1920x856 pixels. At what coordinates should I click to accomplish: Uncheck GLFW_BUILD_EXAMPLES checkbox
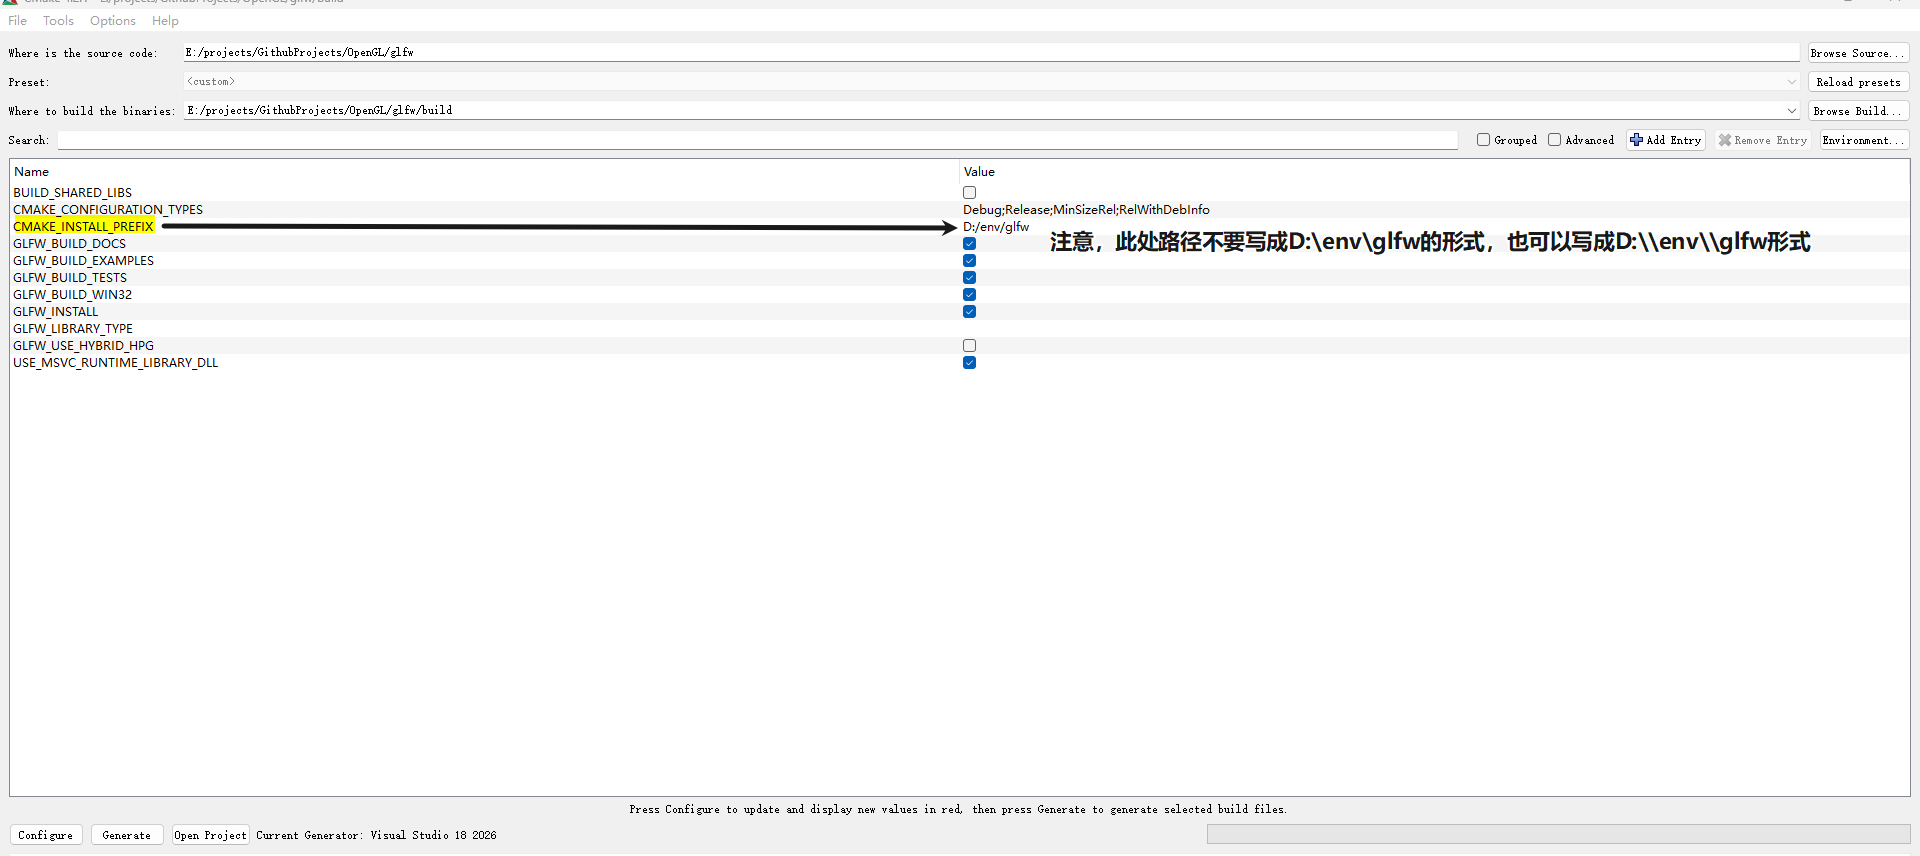point(969,261)
